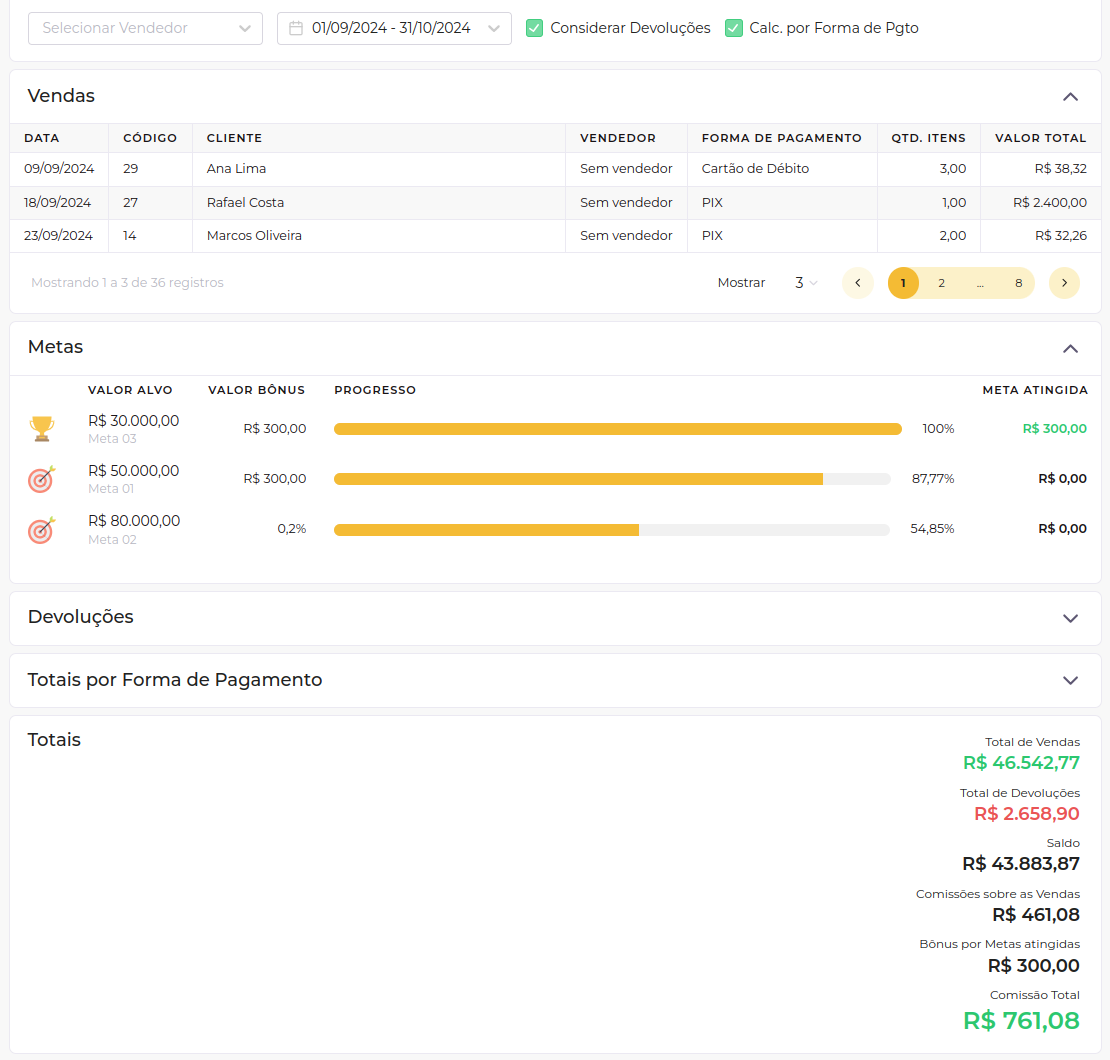Select the Rafael Costa sale row
The width and height of the screenshot is (1110, 1060).
tap(245, 203)
